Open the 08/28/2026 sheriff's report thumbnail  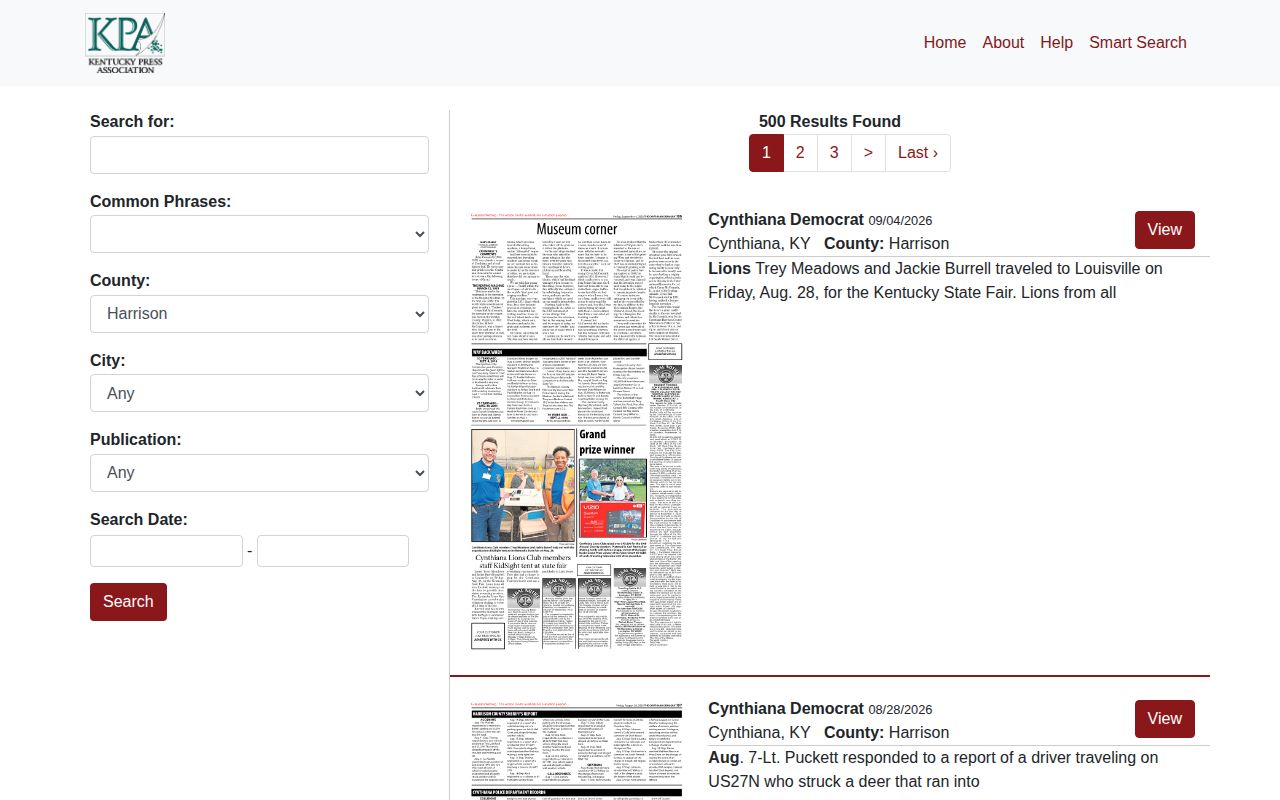pyautogui.click(x=577, y=750)
